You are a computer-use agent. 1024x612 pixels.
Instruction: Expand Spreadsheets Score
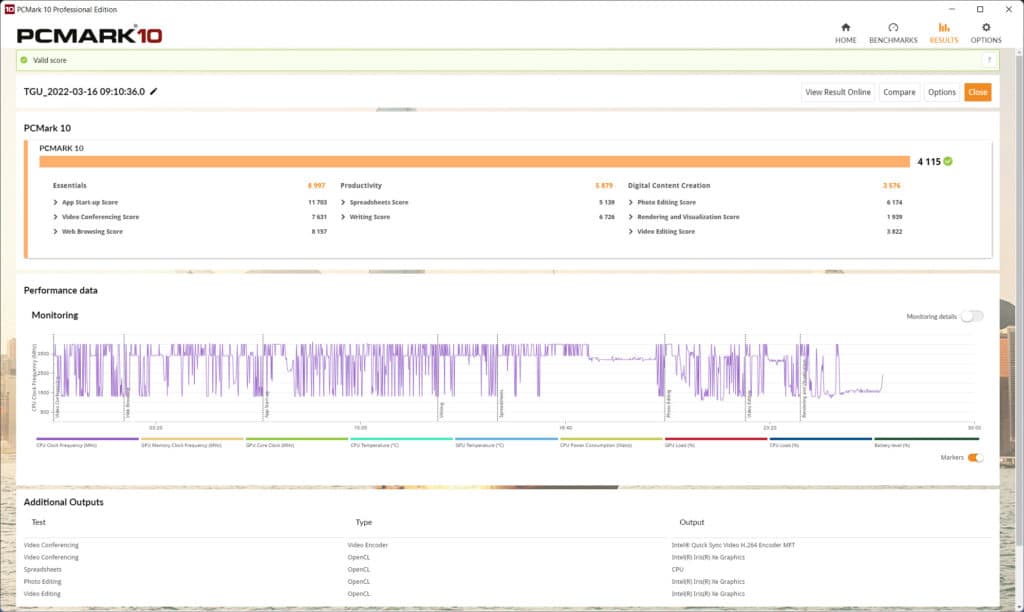click(x=343, y=202)
